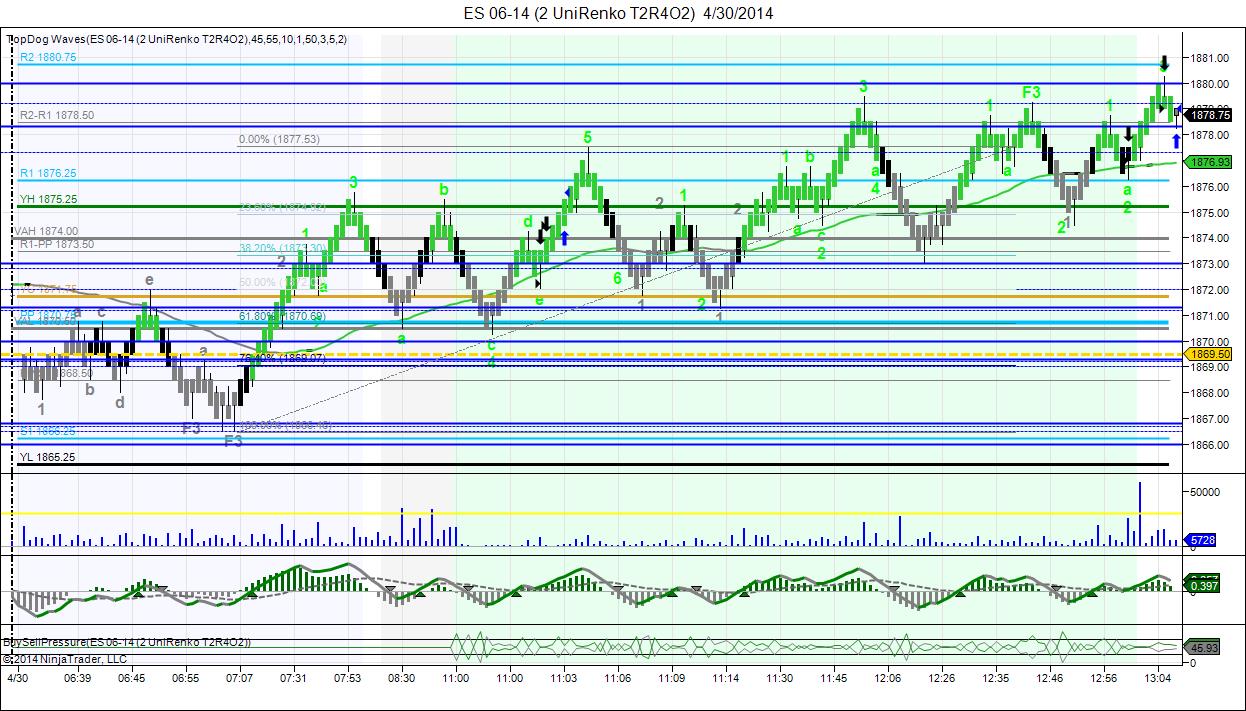This screenshot has height=711, width=1246.
Task: Click the 1866.00 price axis label
Action: (x=1210, y=445)
